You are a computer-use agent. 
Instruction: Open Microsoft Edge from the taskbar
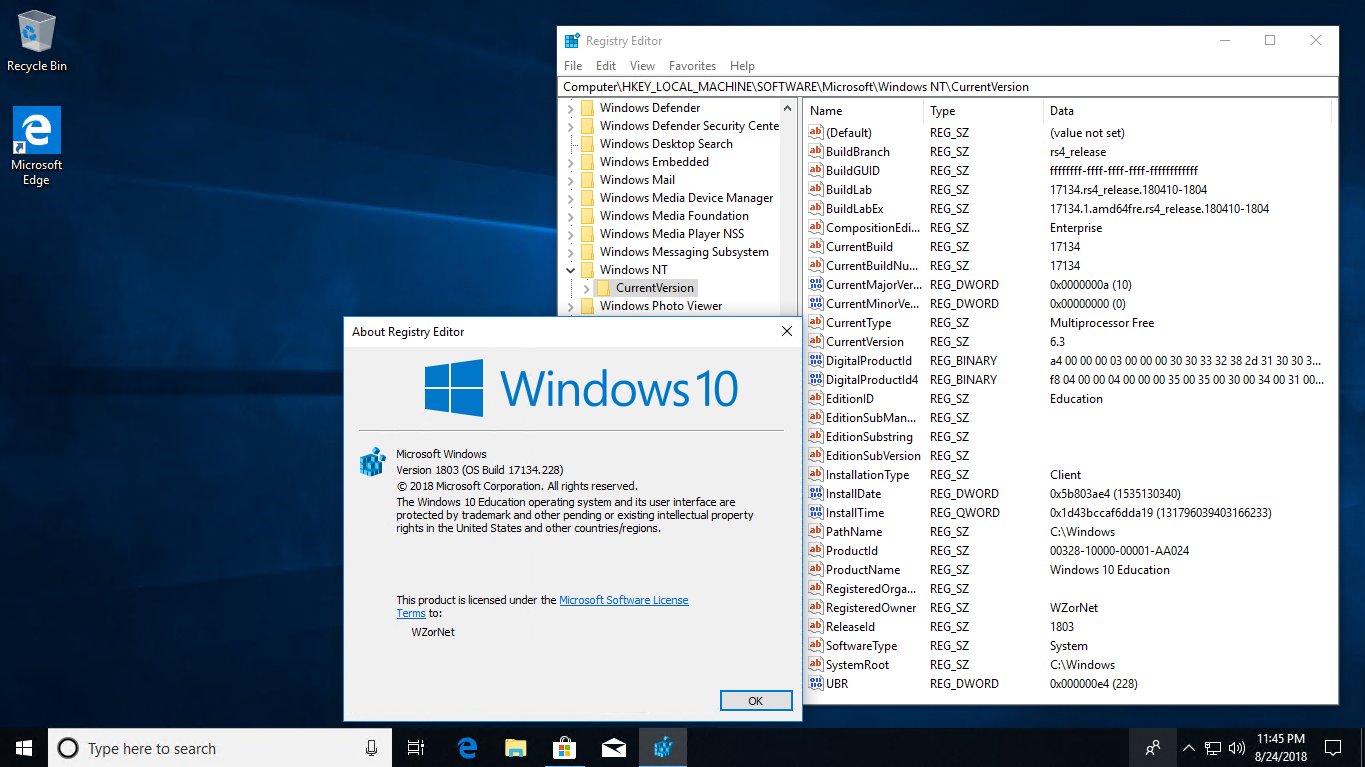point(466,747)
